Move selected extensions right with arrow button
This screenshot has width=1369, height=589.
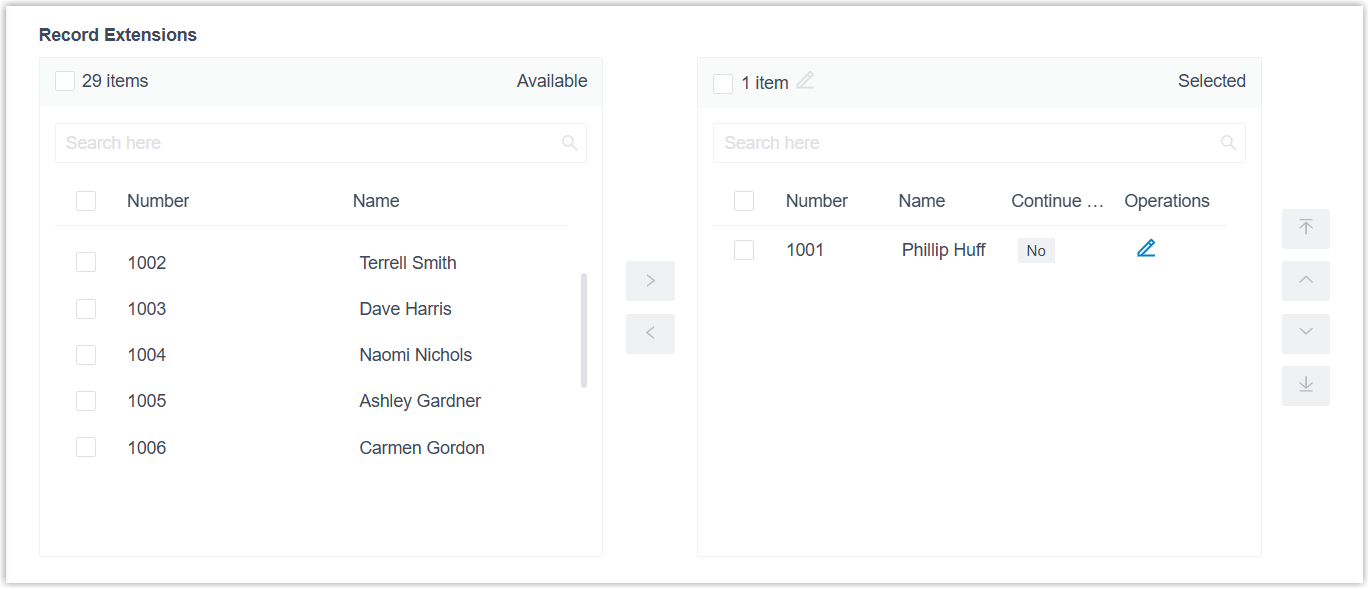(x=650, y=281)
